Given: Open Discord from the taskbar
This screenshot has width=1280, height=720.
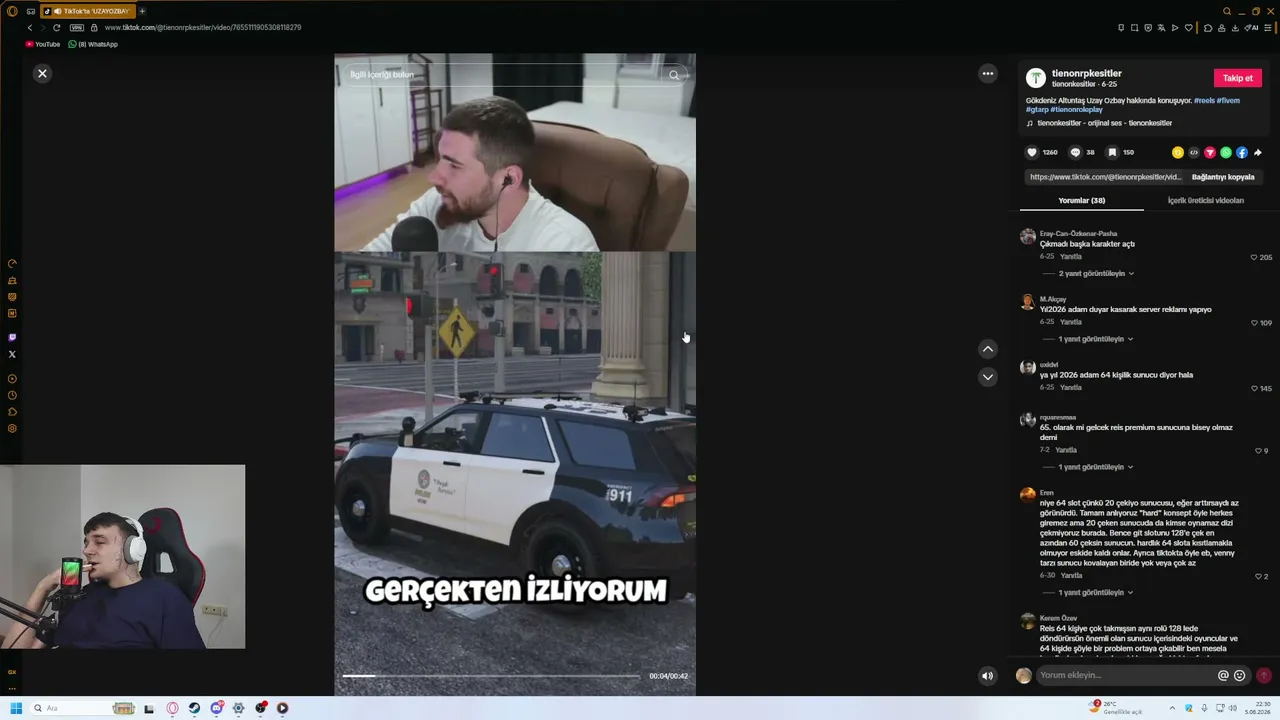Looking at the screenshot, I should tap(216, 708).
